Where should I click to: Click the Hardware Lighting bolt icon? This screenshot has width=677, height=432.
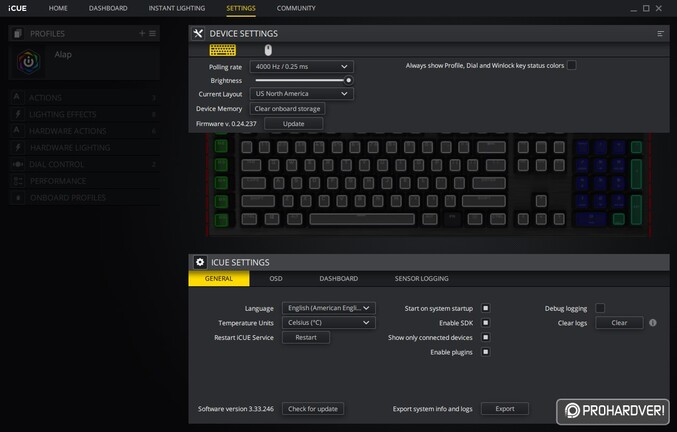tap(18, 147)
